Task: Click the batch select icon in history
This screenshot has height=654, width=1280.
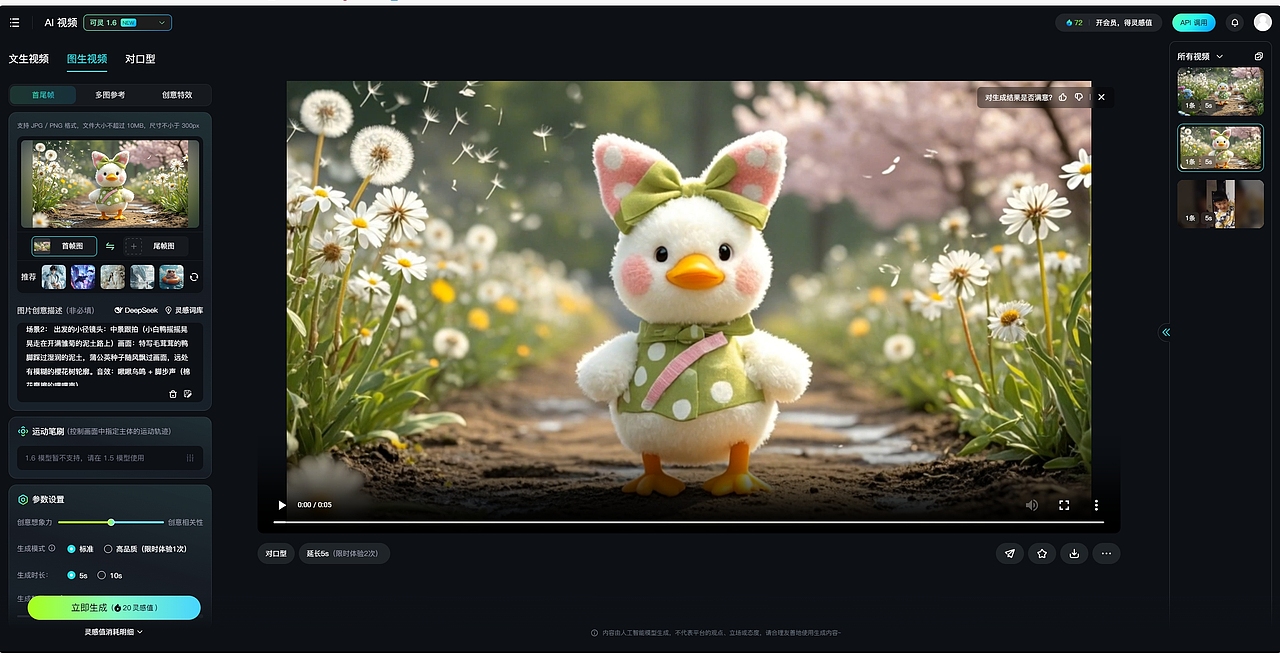Action: tap(1259, 56)
